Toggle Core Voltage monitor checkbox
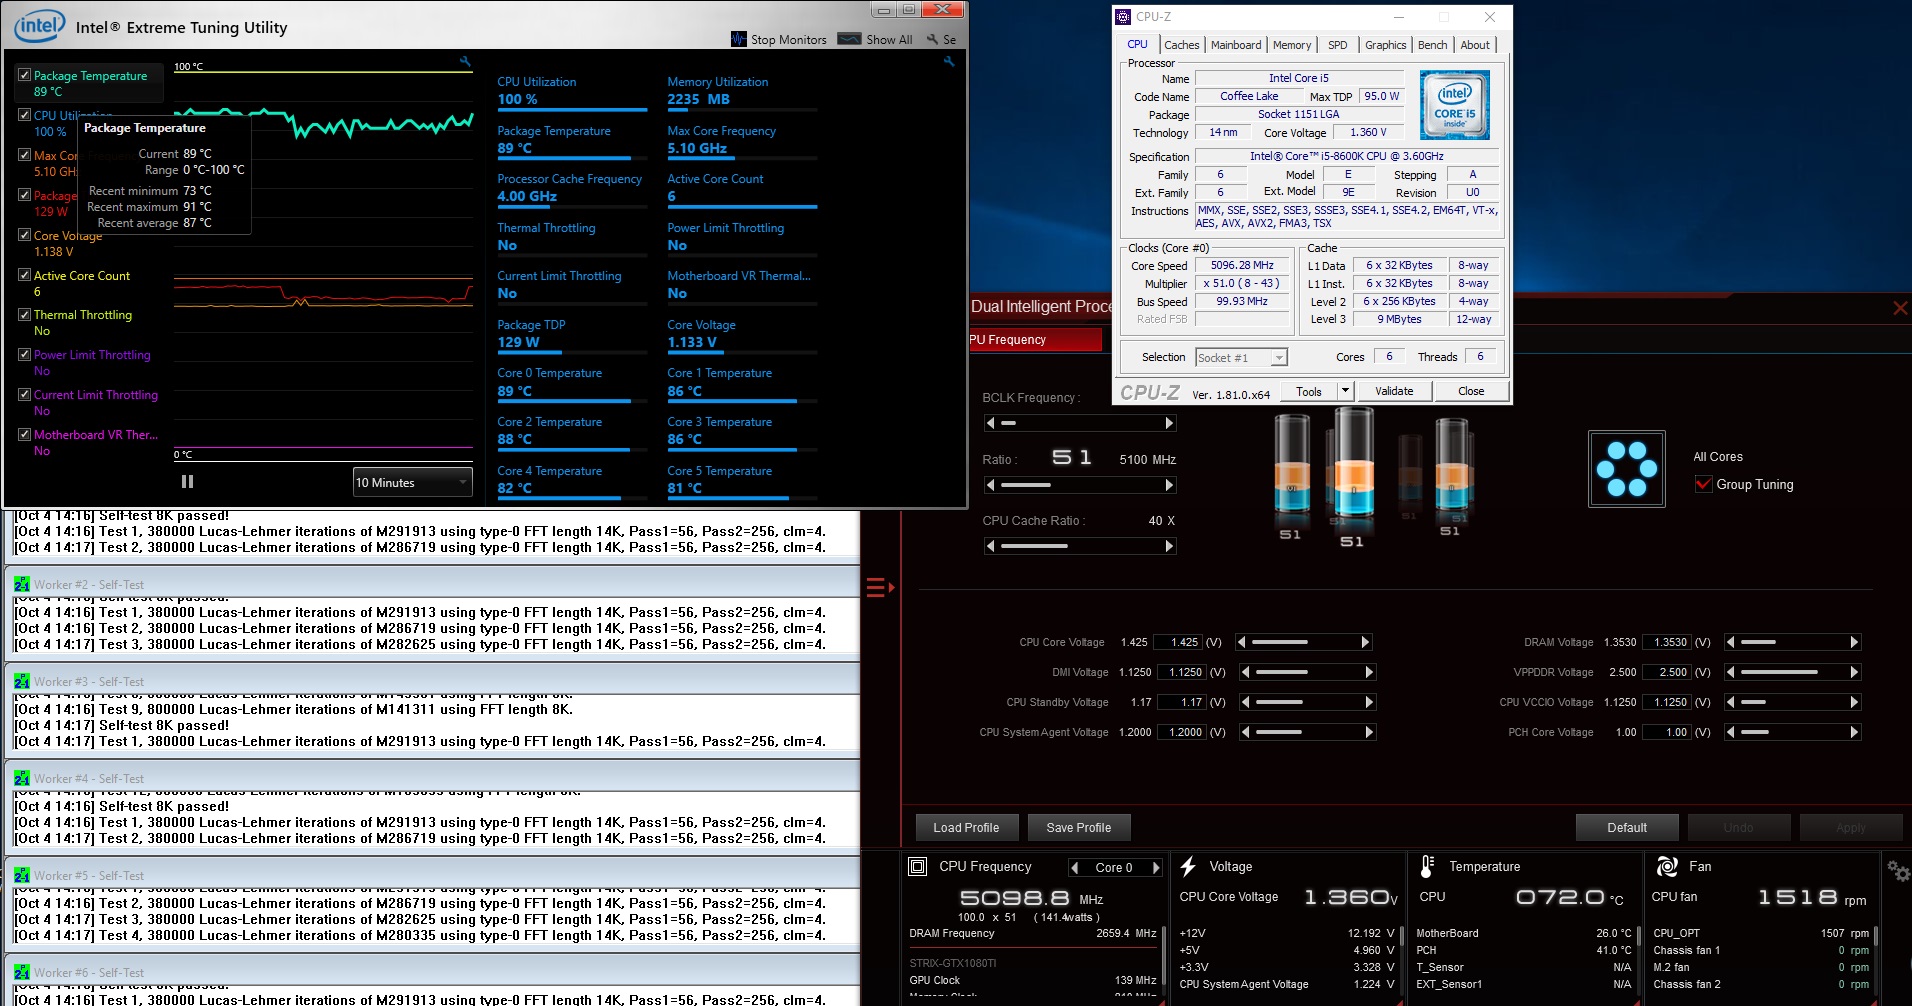 tap(24, 235)
